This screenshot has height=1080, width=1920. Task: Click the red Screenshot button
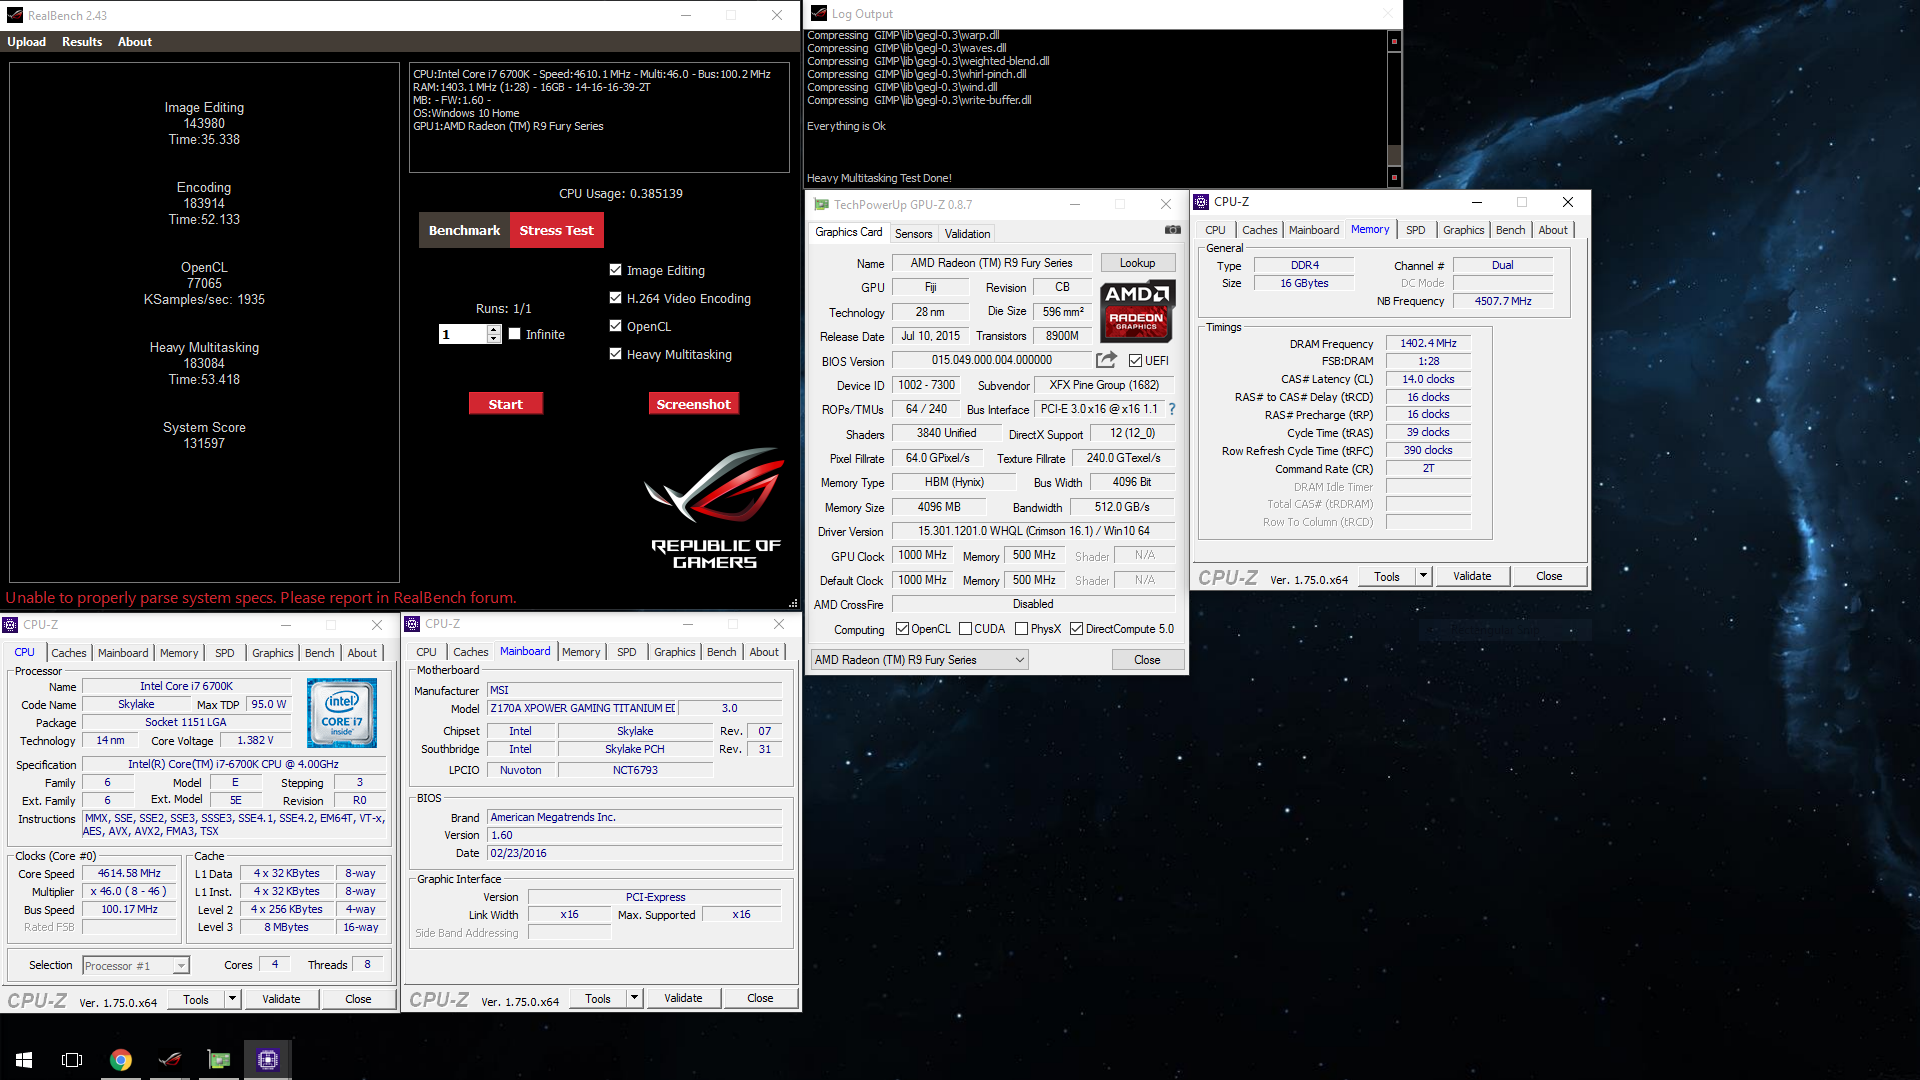coord(693,404)
